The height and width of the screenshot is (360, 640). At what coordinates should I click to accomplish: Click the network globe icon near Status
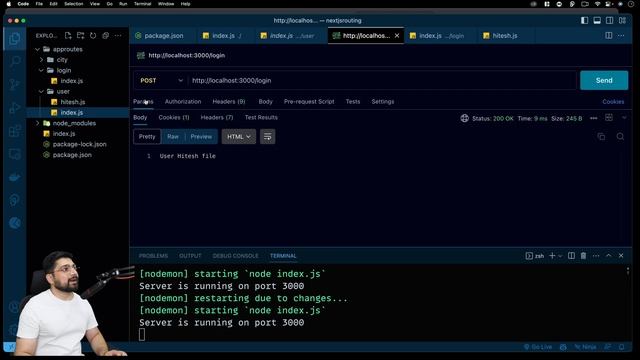464,118
